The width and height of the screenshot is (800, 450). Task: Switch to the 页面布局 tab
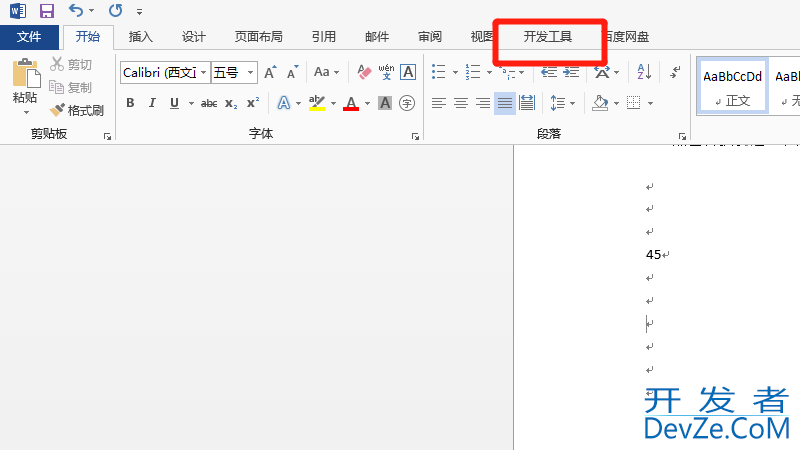pos(258,37)
